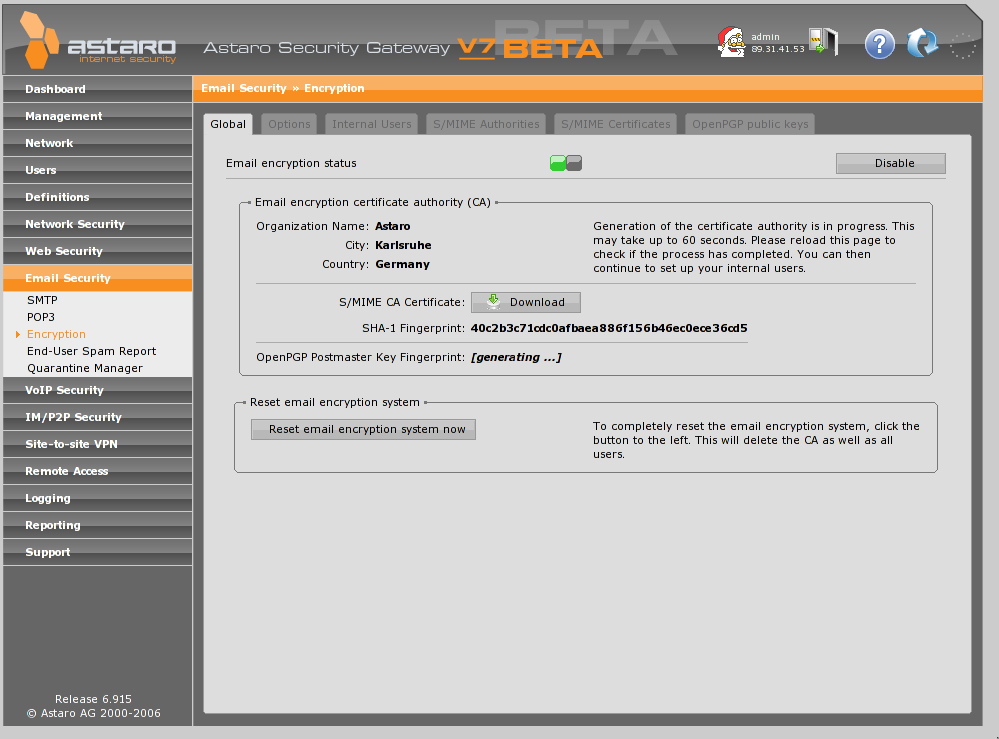Click the [generating ...] fingerprint text
Viewport: 999px width, 739px height.
[x=516, y=357]
